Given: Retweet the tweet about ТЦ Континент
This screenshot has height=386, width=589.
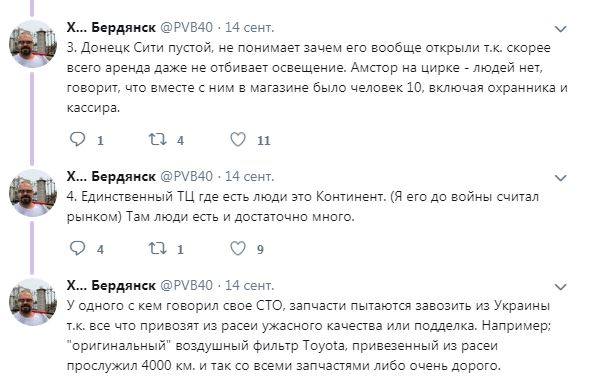Looking at the screenshot, I should tap(157, 248).
